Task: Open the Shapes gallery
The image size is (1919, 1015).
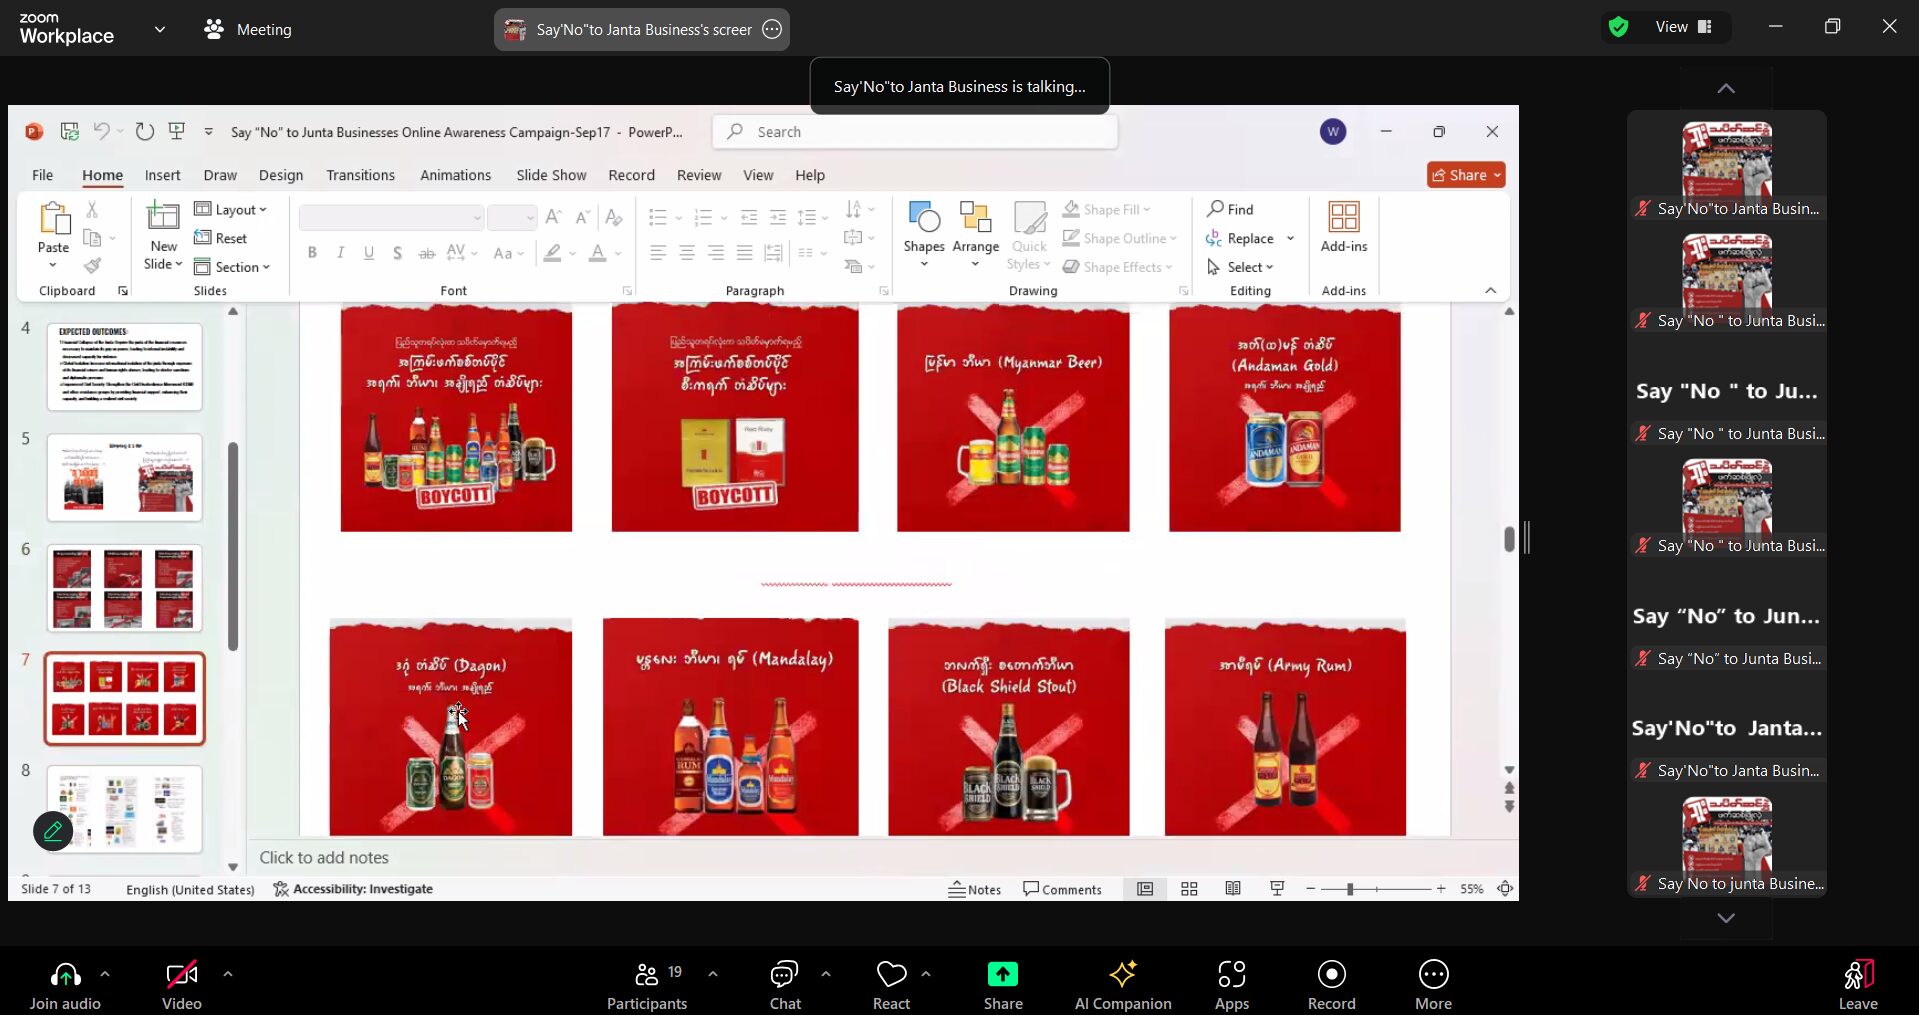Action: [924, 234]
